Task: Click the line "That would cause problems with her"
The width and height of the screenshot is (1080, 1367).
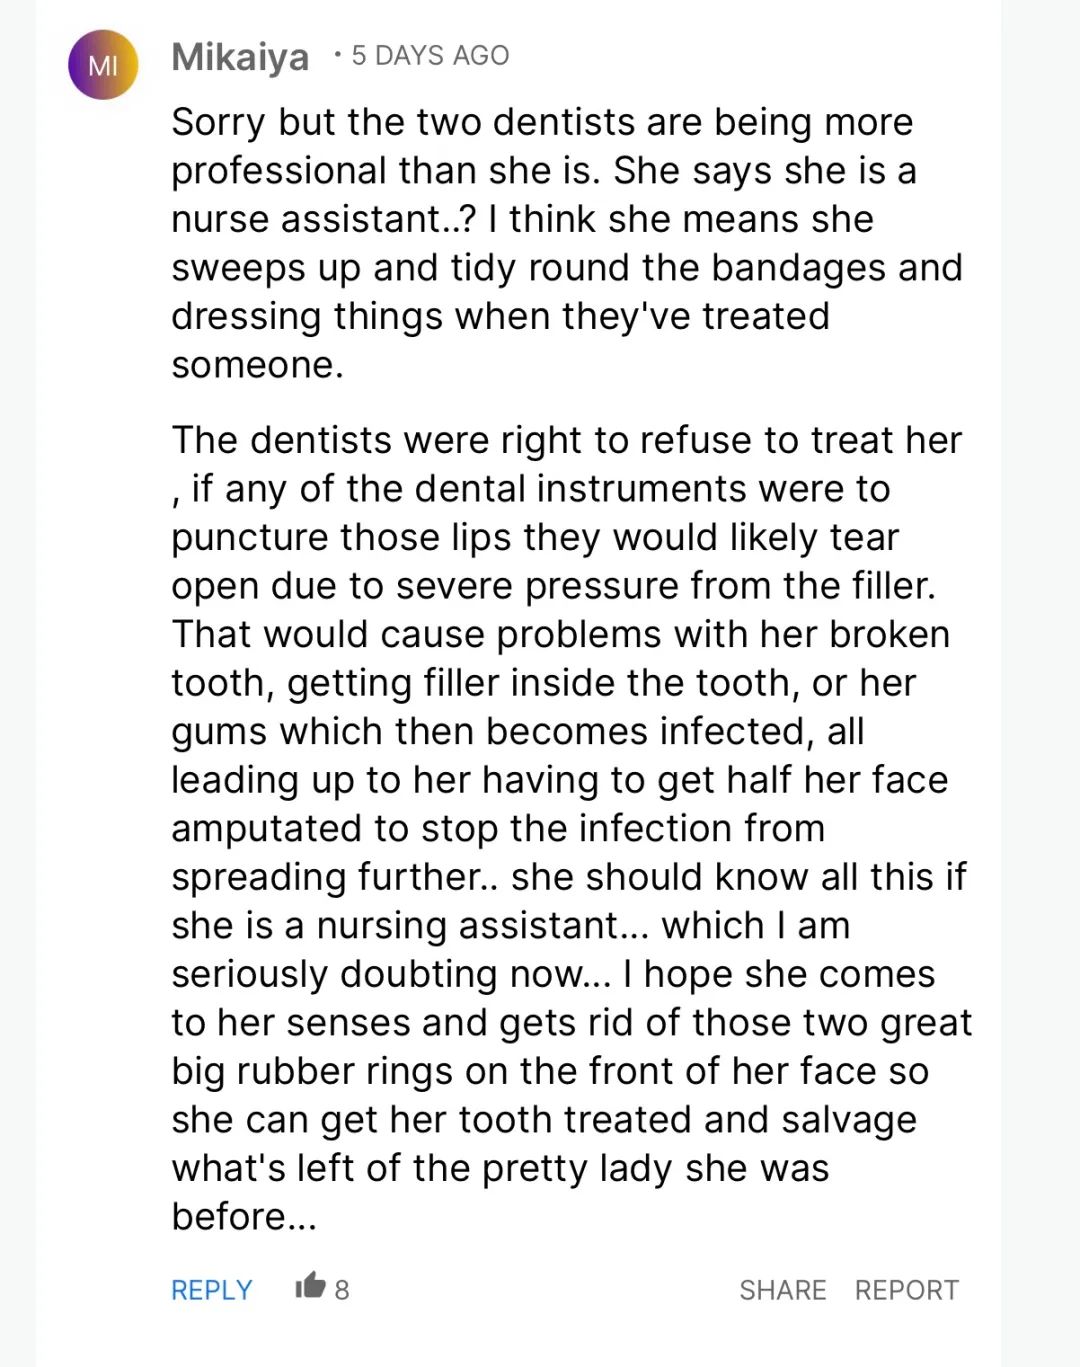Action: [x=561, y=635]
